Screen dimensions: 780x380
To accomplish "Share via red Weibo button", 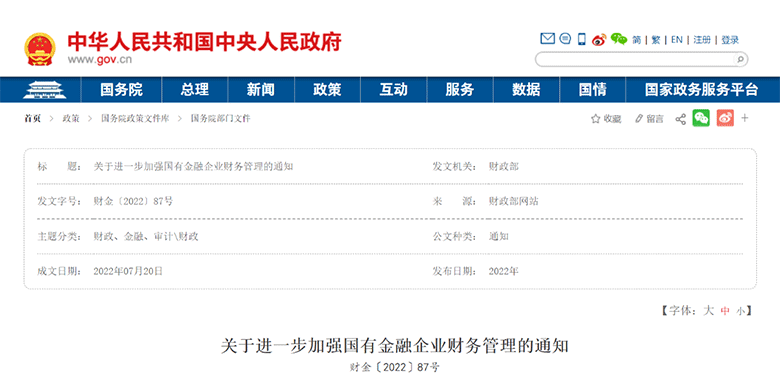I will tap(725, 118).
